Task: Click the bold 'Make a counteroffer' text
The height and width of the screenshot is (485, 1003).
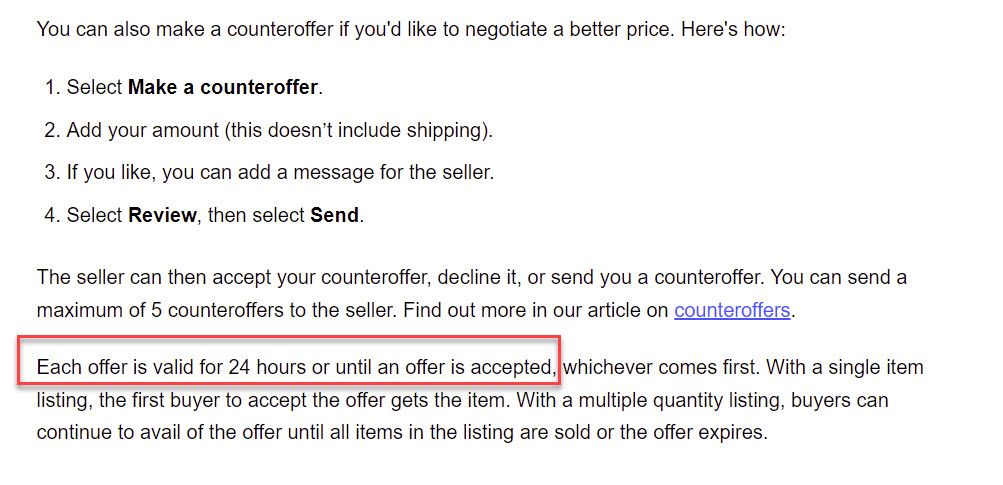Action: (x=223, y=87)
